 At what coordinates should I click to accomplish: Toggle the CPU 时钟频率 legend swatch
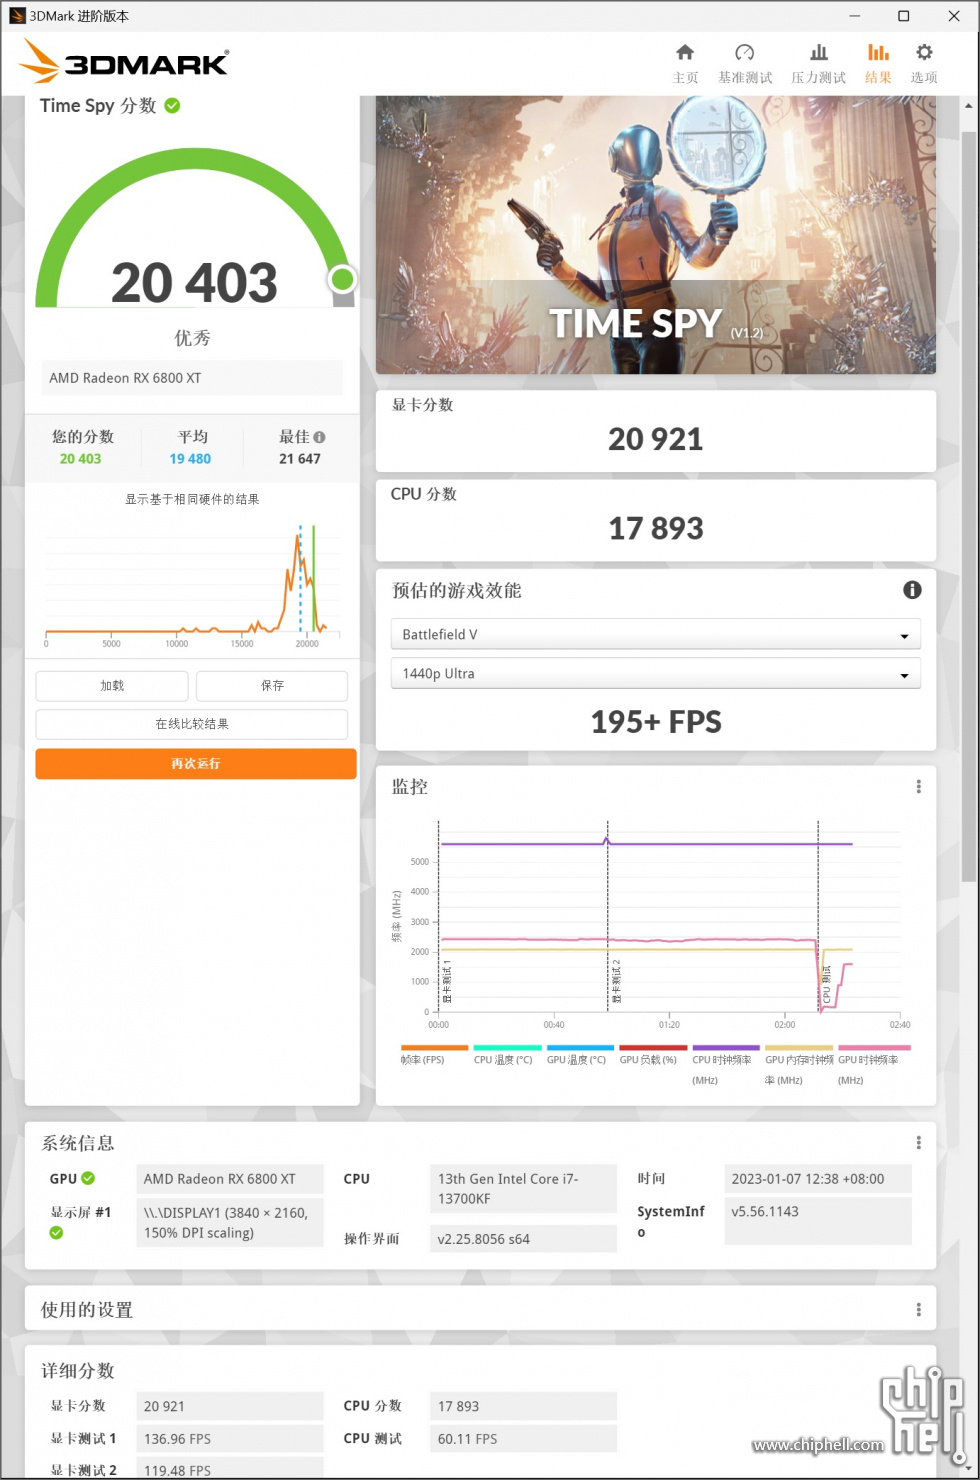coord(726,1048)
